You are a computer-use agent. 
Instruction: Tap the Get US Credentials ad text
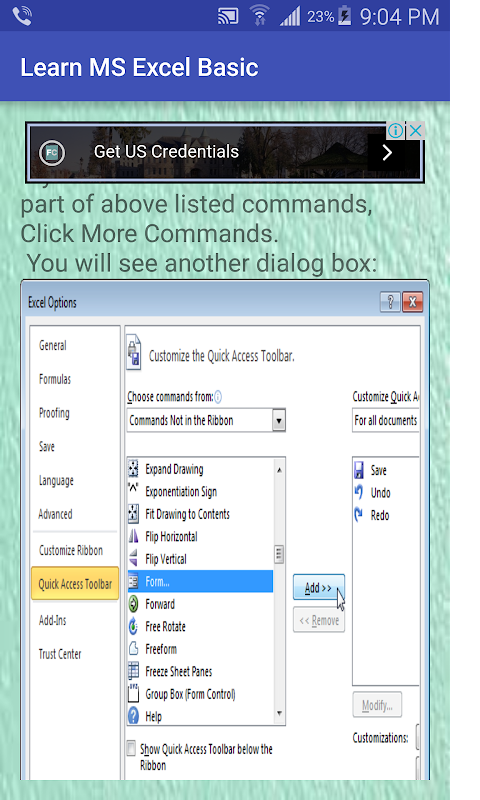(166, 152)
